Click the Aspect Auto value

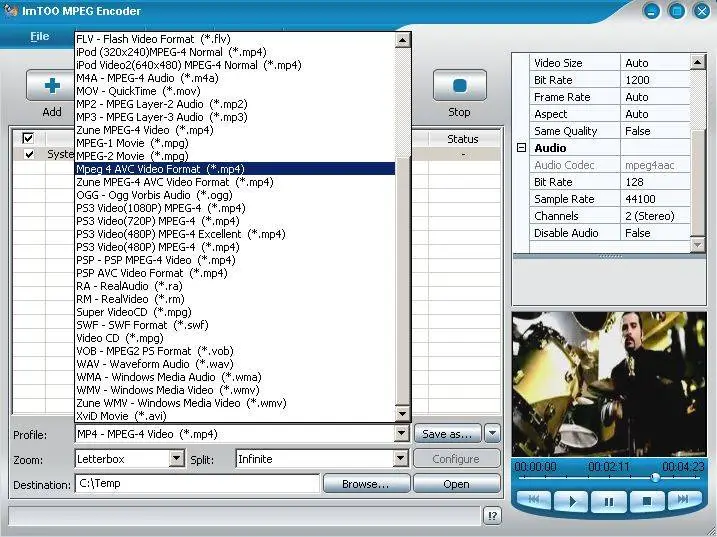point(655,114)
